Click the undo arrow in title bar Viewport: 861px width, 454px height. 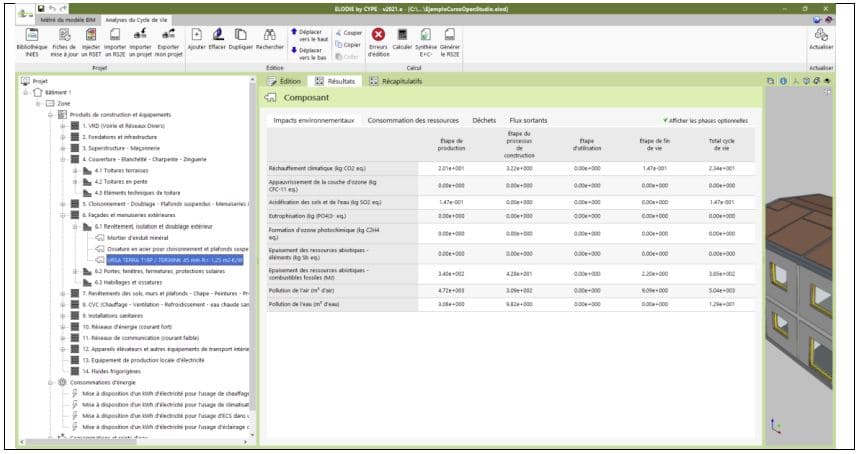(x=52, y=9)
